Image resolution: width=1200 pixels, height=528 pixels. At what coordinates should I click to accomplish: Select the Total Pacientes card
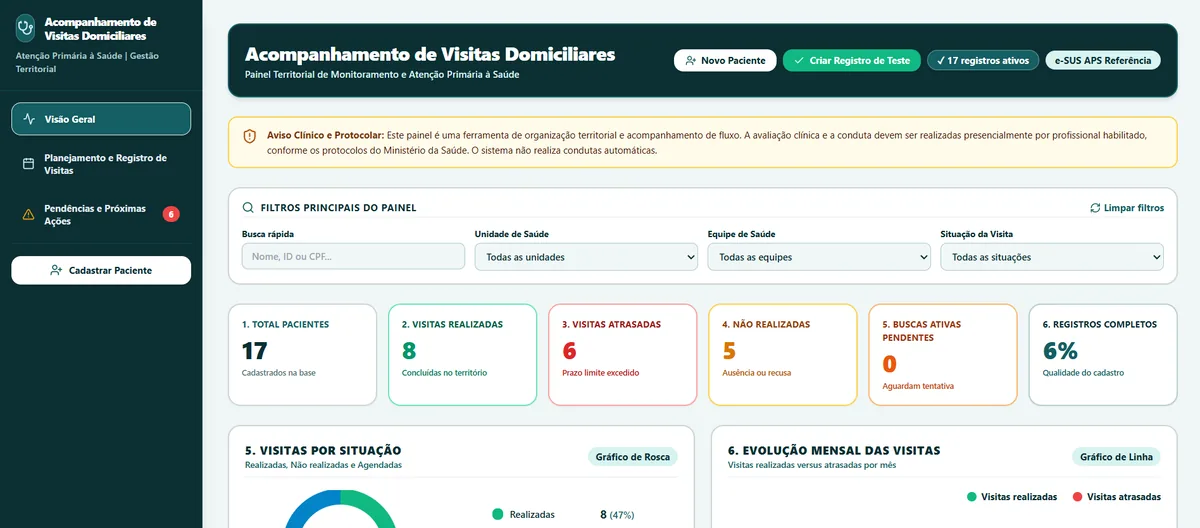pos(303,355)
